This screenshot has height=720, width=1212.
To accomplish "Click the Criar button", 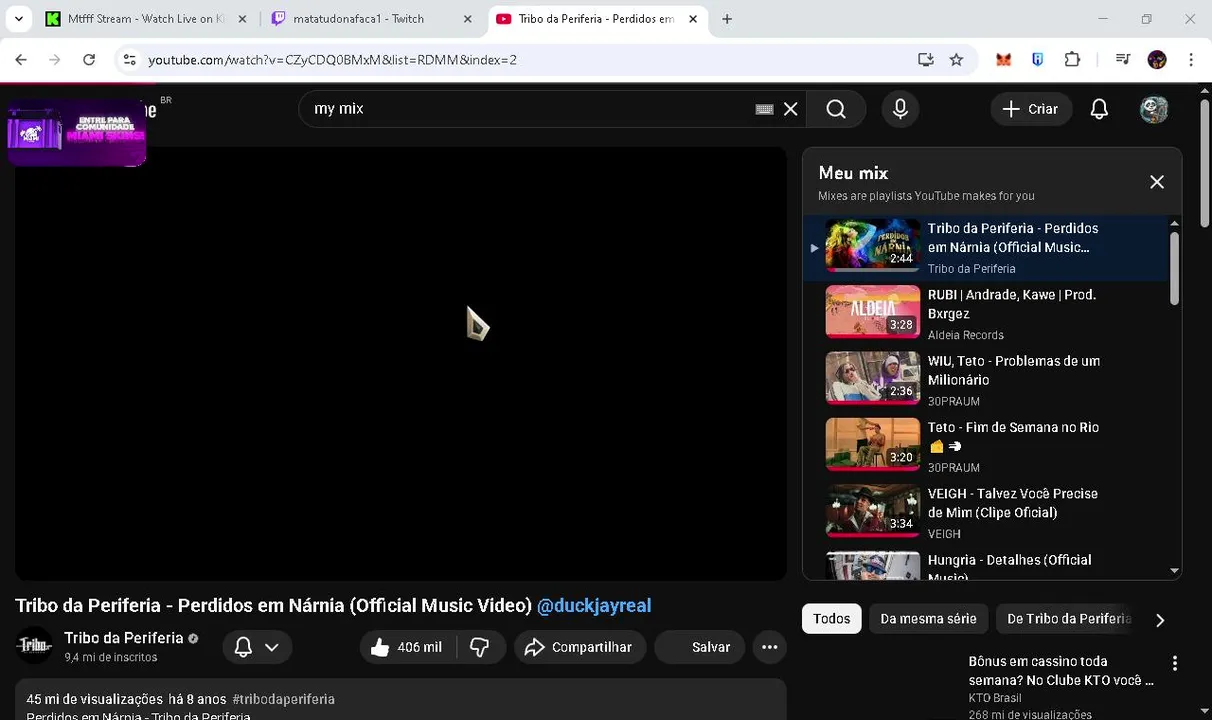I will [1031, 109].
